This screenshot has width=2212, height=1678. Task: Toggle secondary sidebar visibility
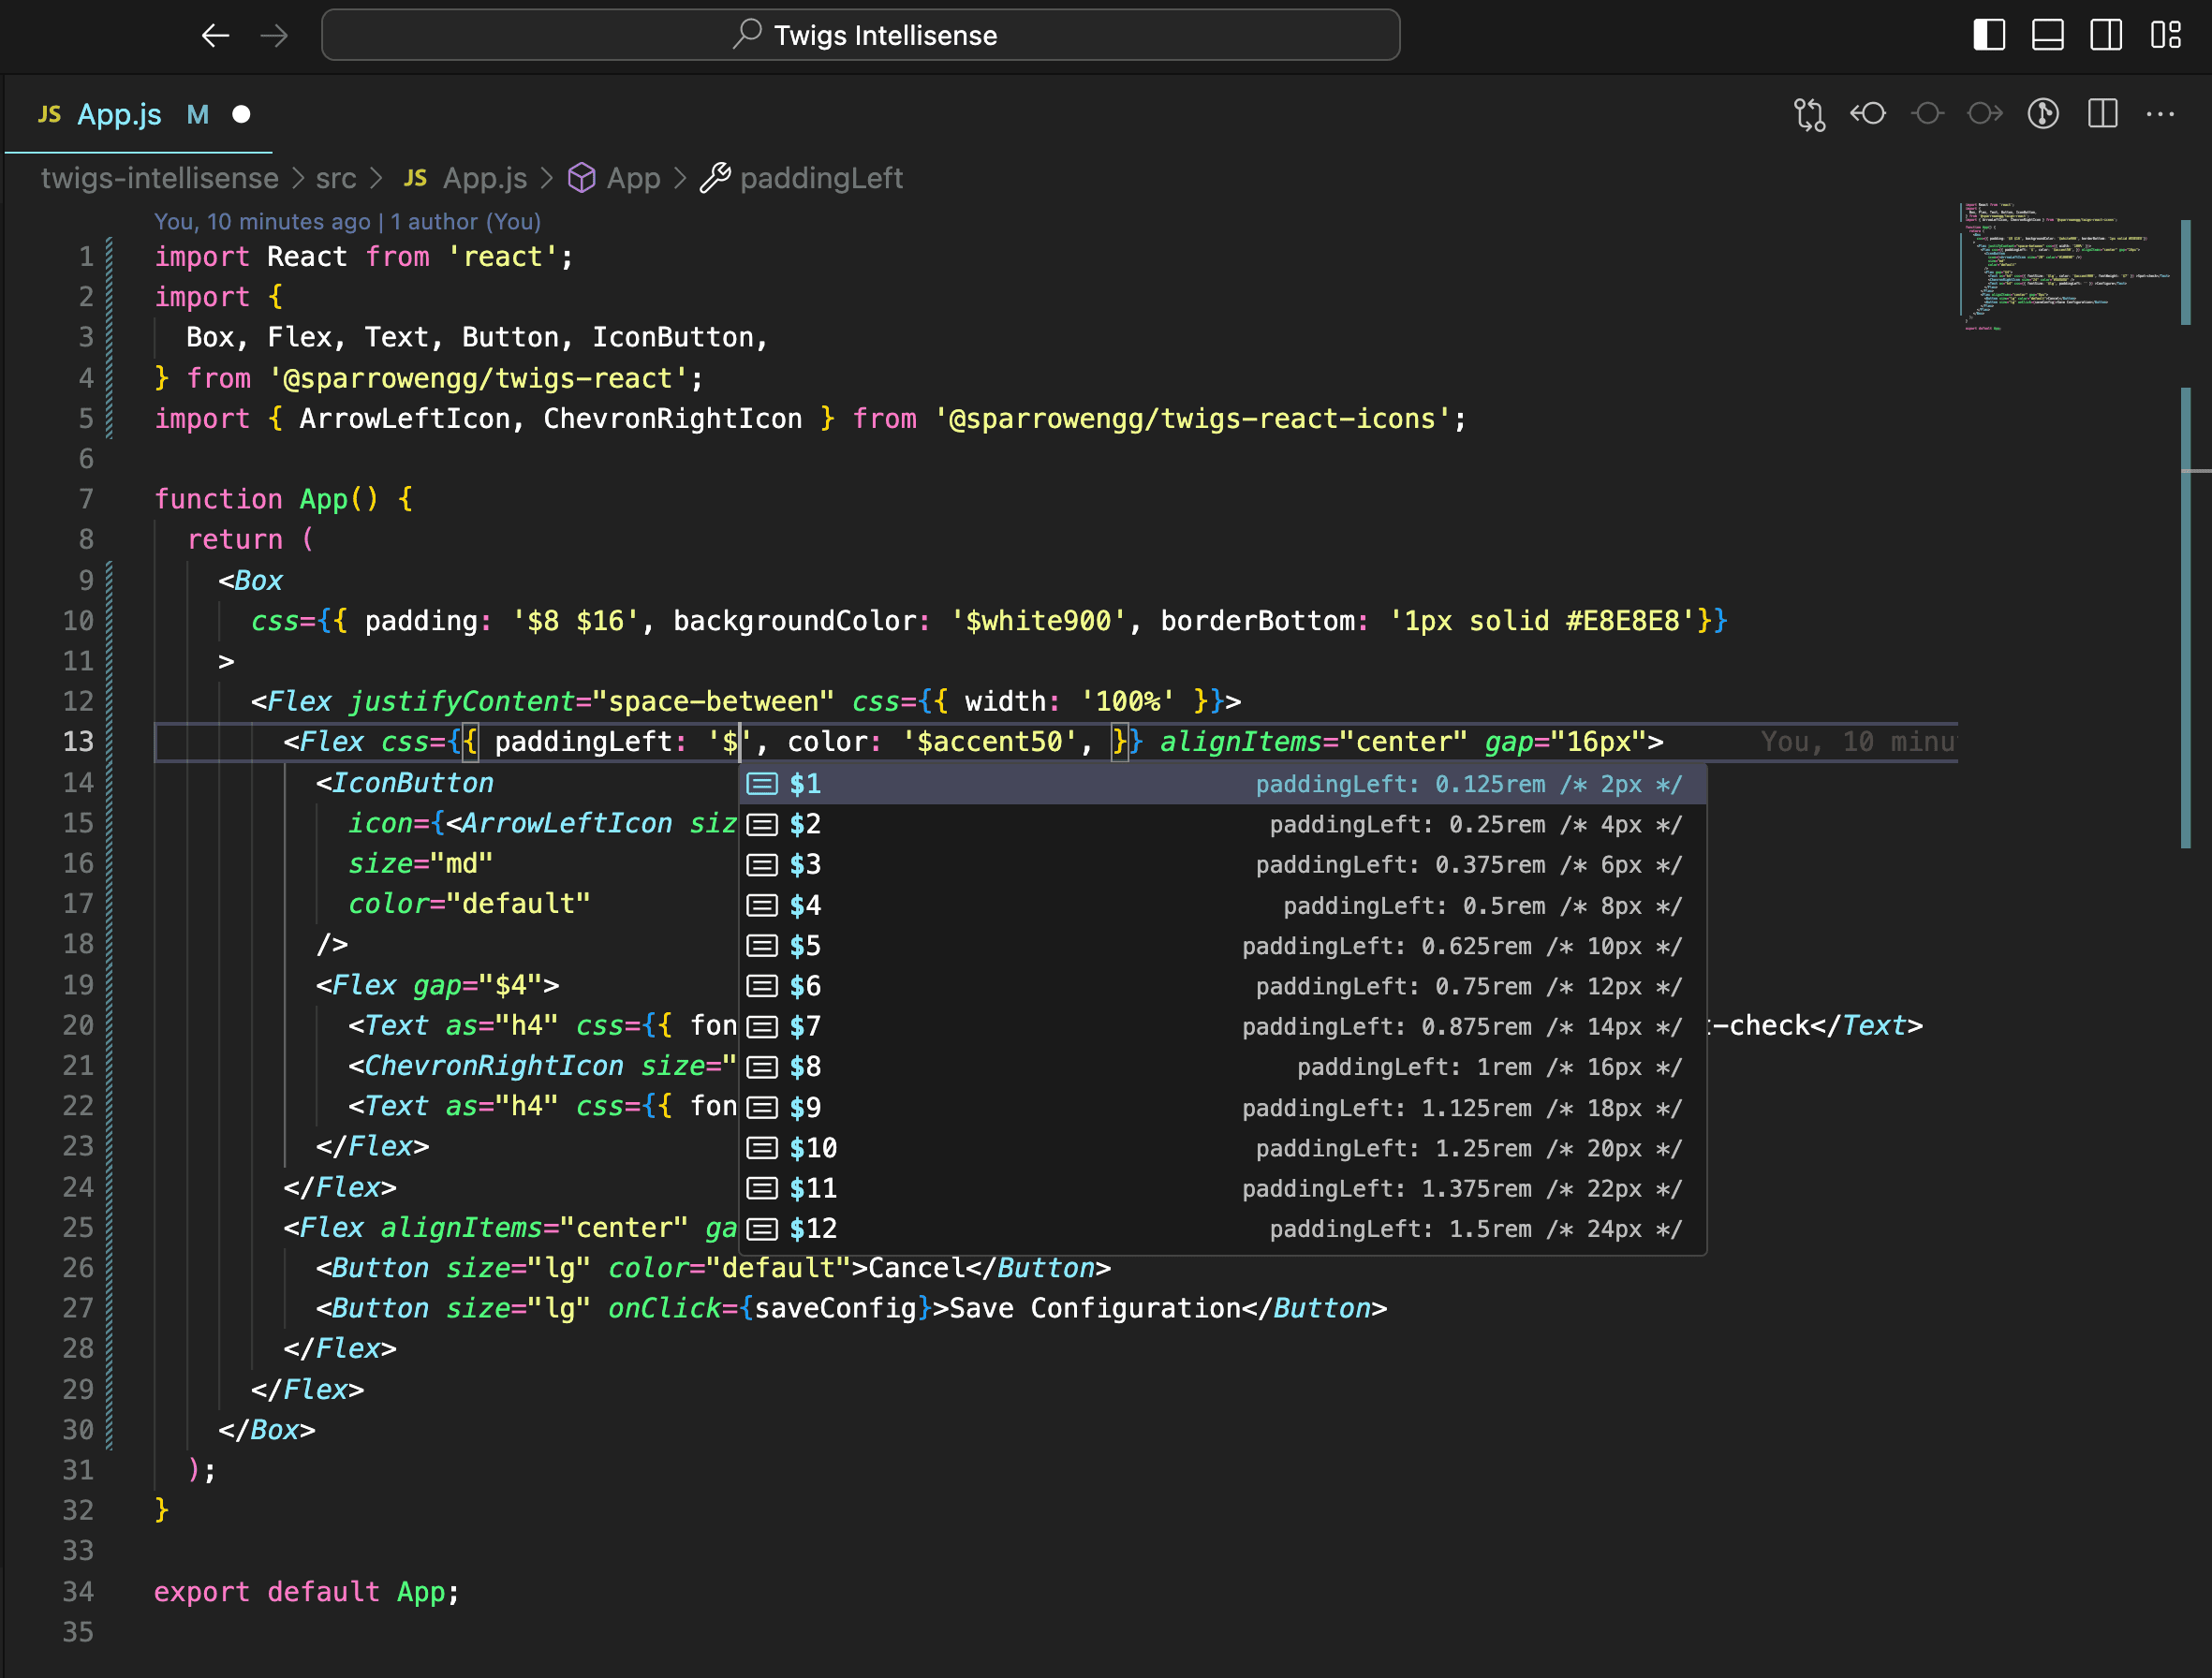(x=2106, y=35)
